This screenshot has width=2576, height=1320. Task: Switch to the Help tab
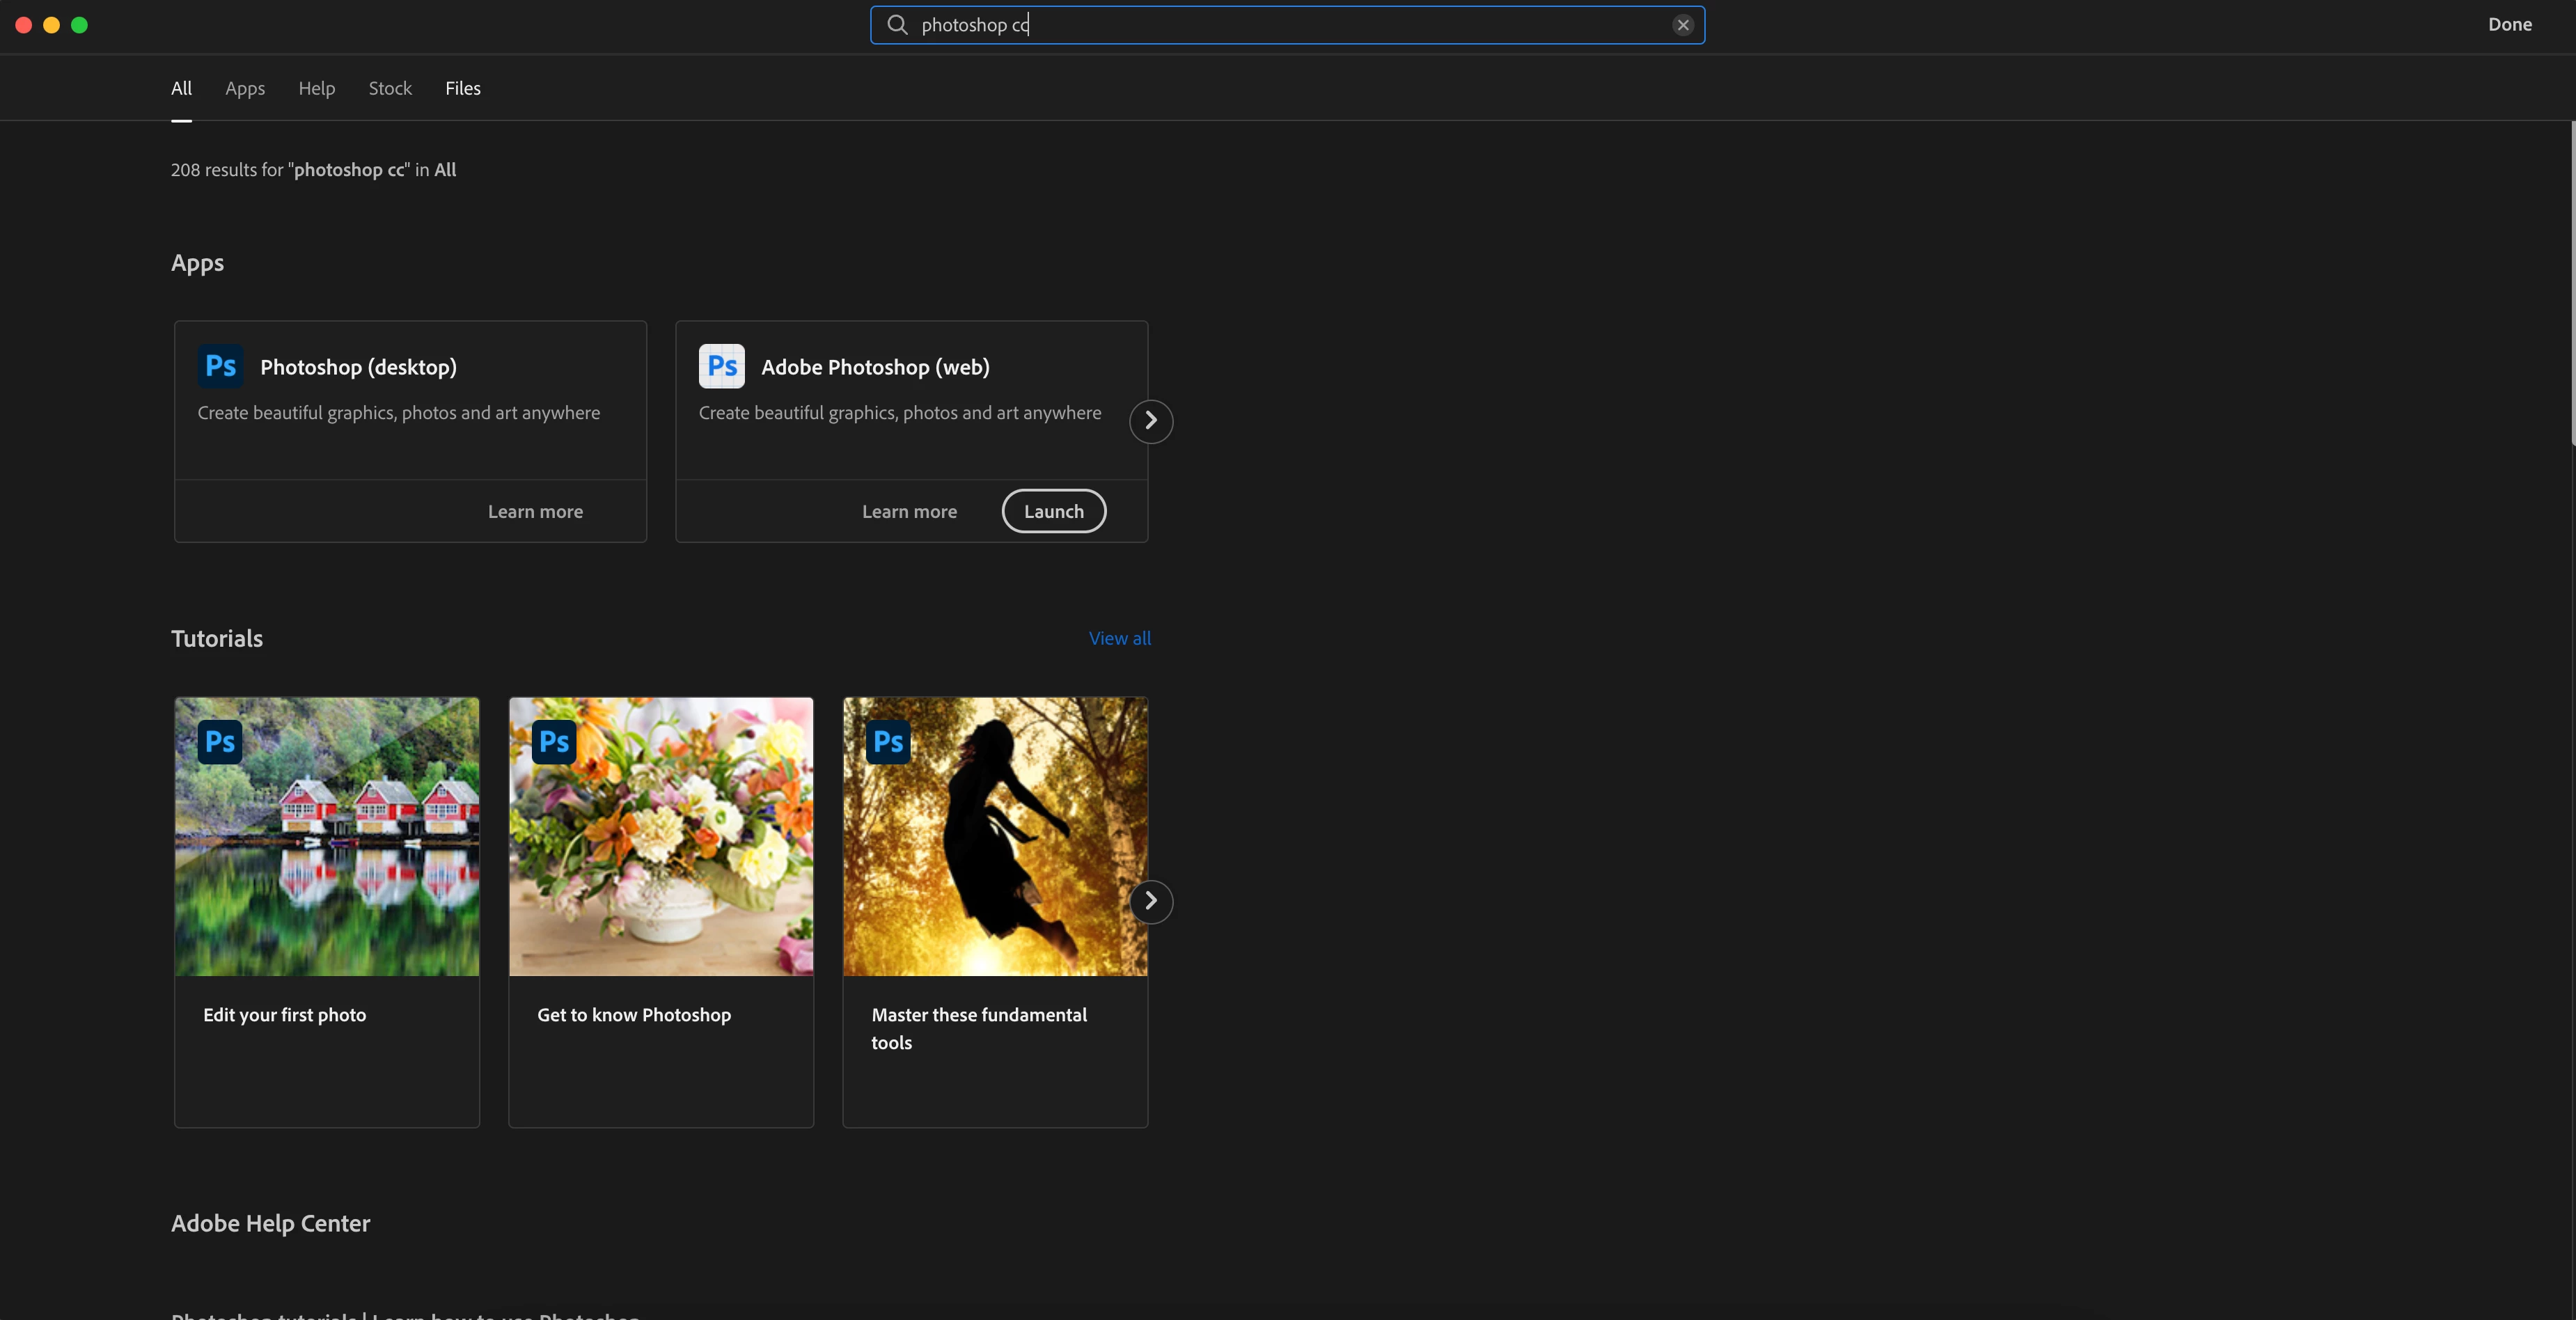click(x=316, y=88)
